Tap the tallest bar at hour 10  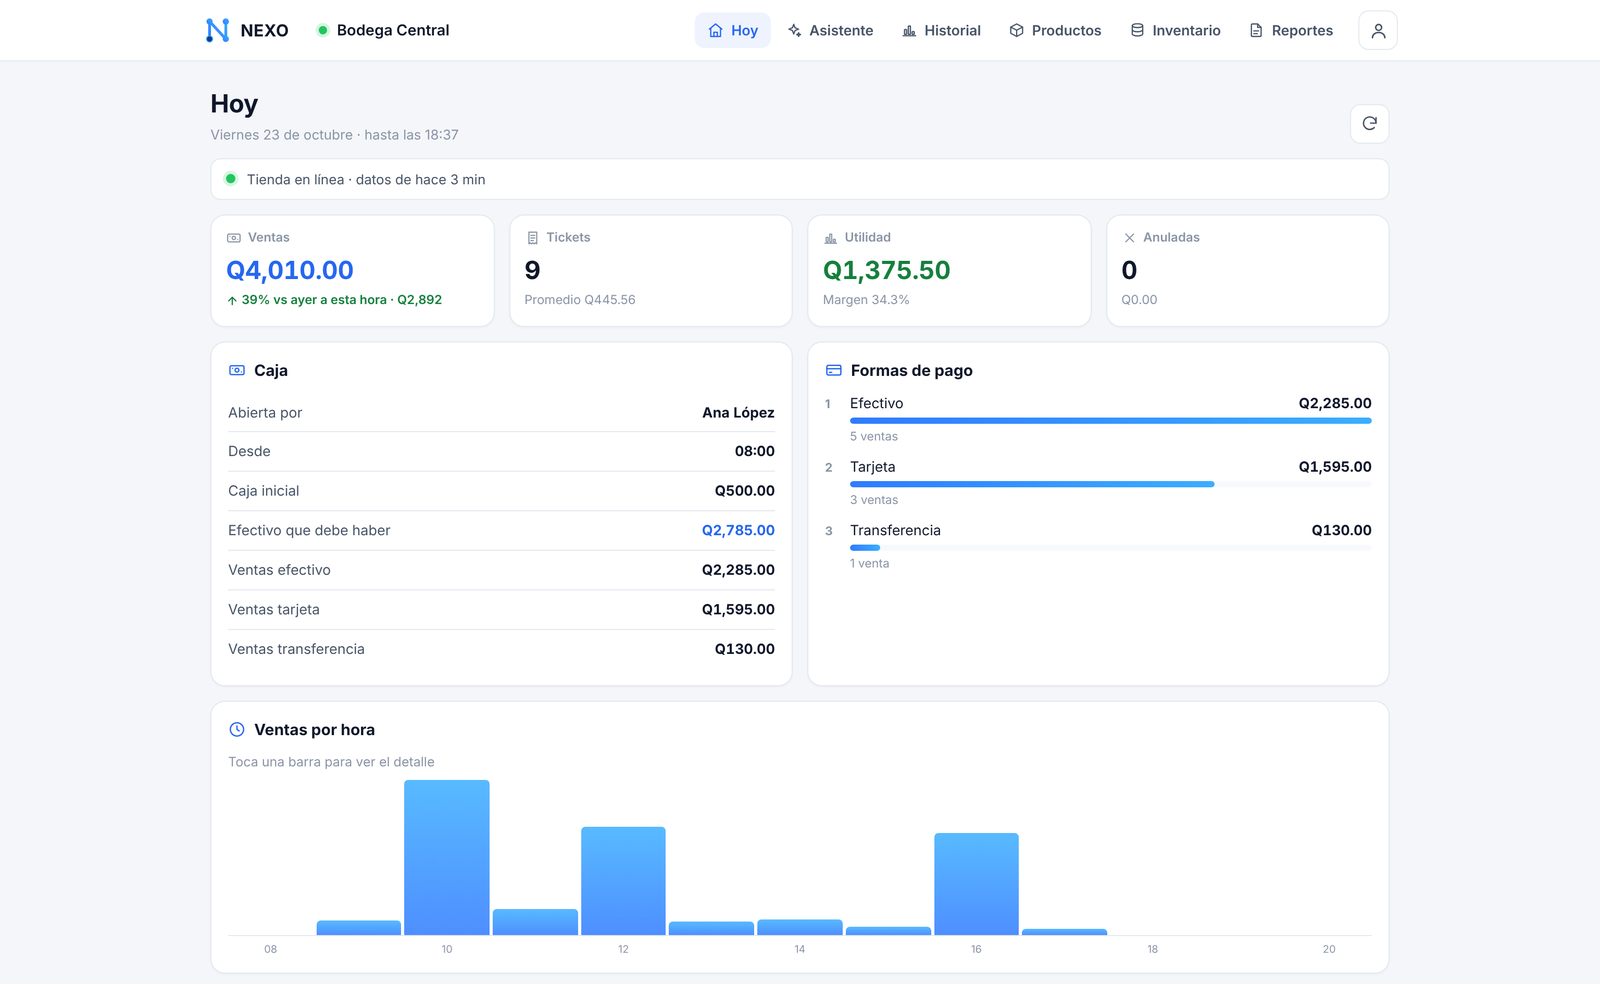[447, 858]
